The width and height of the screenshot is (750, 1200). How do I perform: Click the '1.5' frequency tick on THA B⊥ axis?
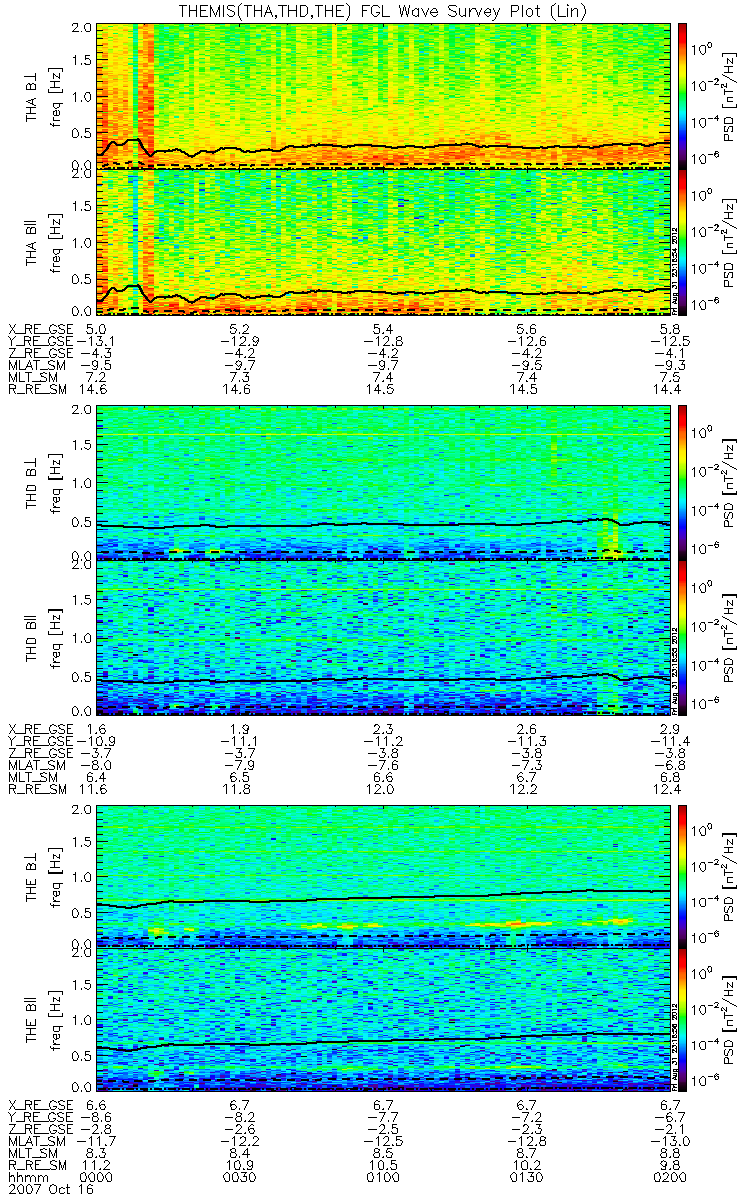[83, 60]
